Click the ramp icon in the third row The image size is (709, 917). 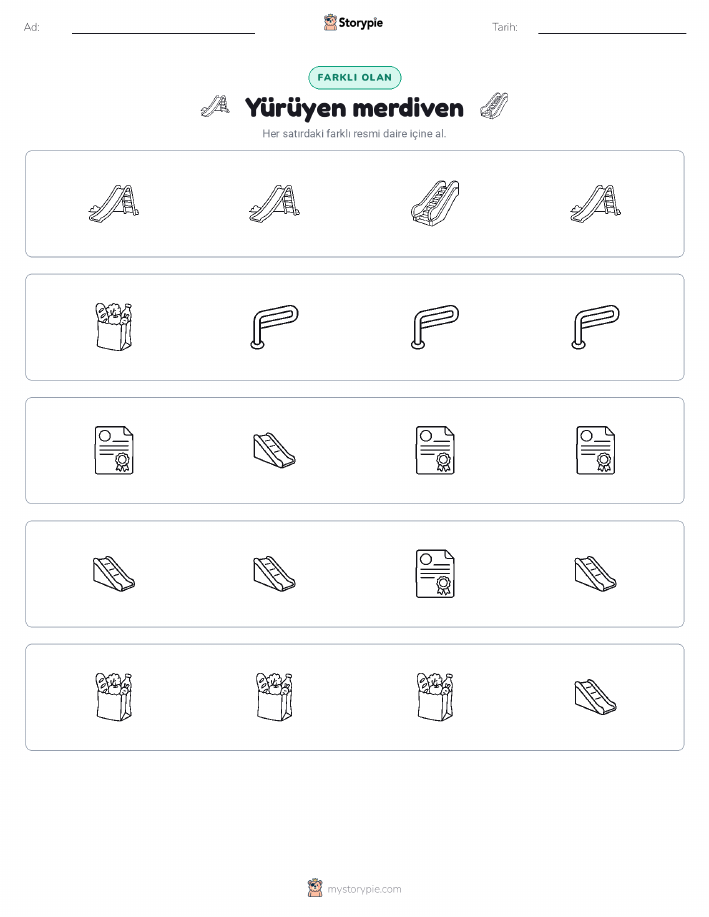tap(274, 450)
